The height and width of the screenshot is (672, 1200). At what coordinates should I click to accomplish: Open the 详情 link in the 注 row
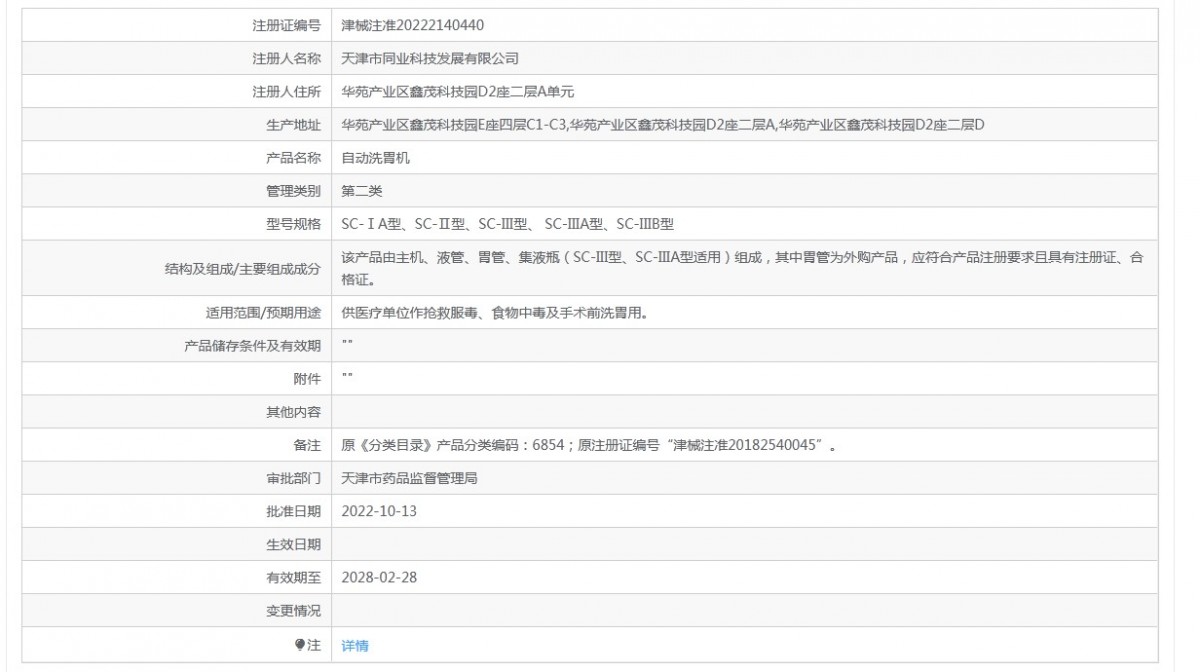pos(355,646)
